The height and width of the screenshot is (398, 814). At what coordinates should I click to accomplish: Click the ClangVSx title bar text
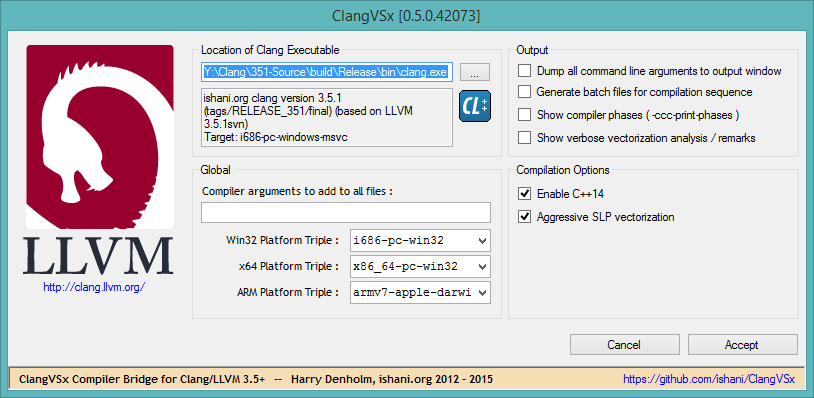tap(406, 16)
